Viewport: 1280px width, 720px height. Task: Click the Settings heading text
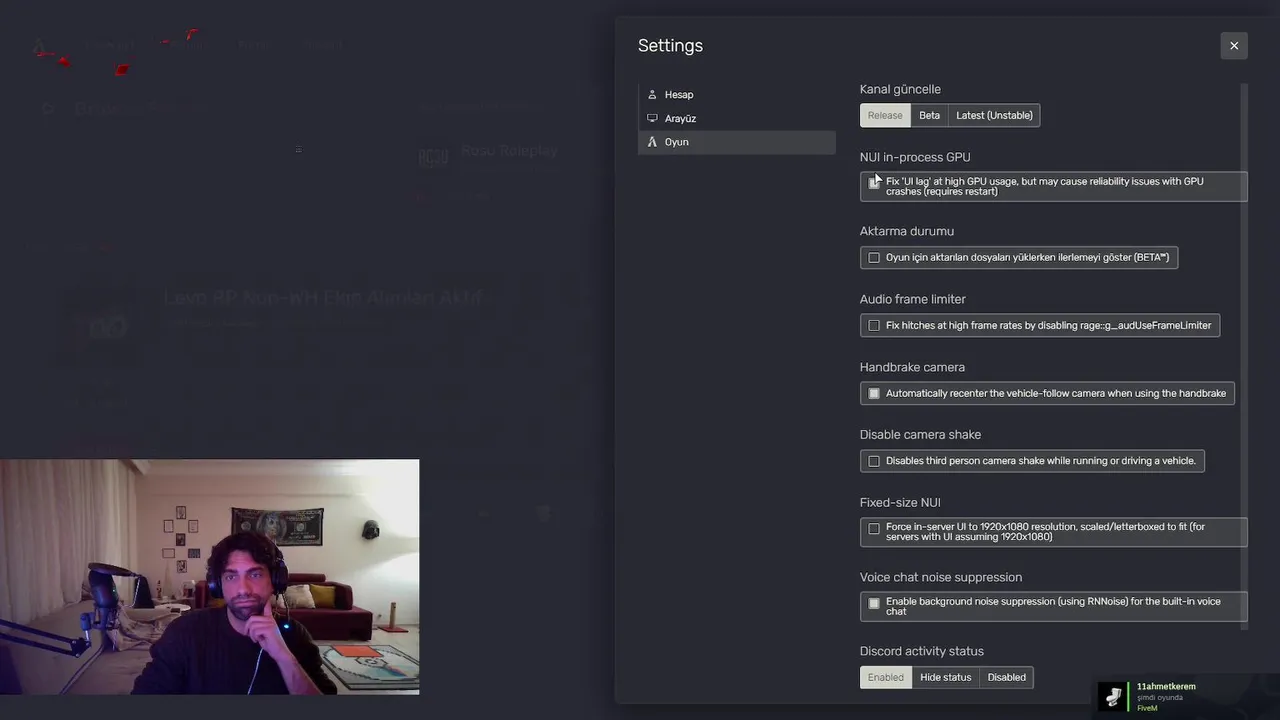(x=670, y=46)
